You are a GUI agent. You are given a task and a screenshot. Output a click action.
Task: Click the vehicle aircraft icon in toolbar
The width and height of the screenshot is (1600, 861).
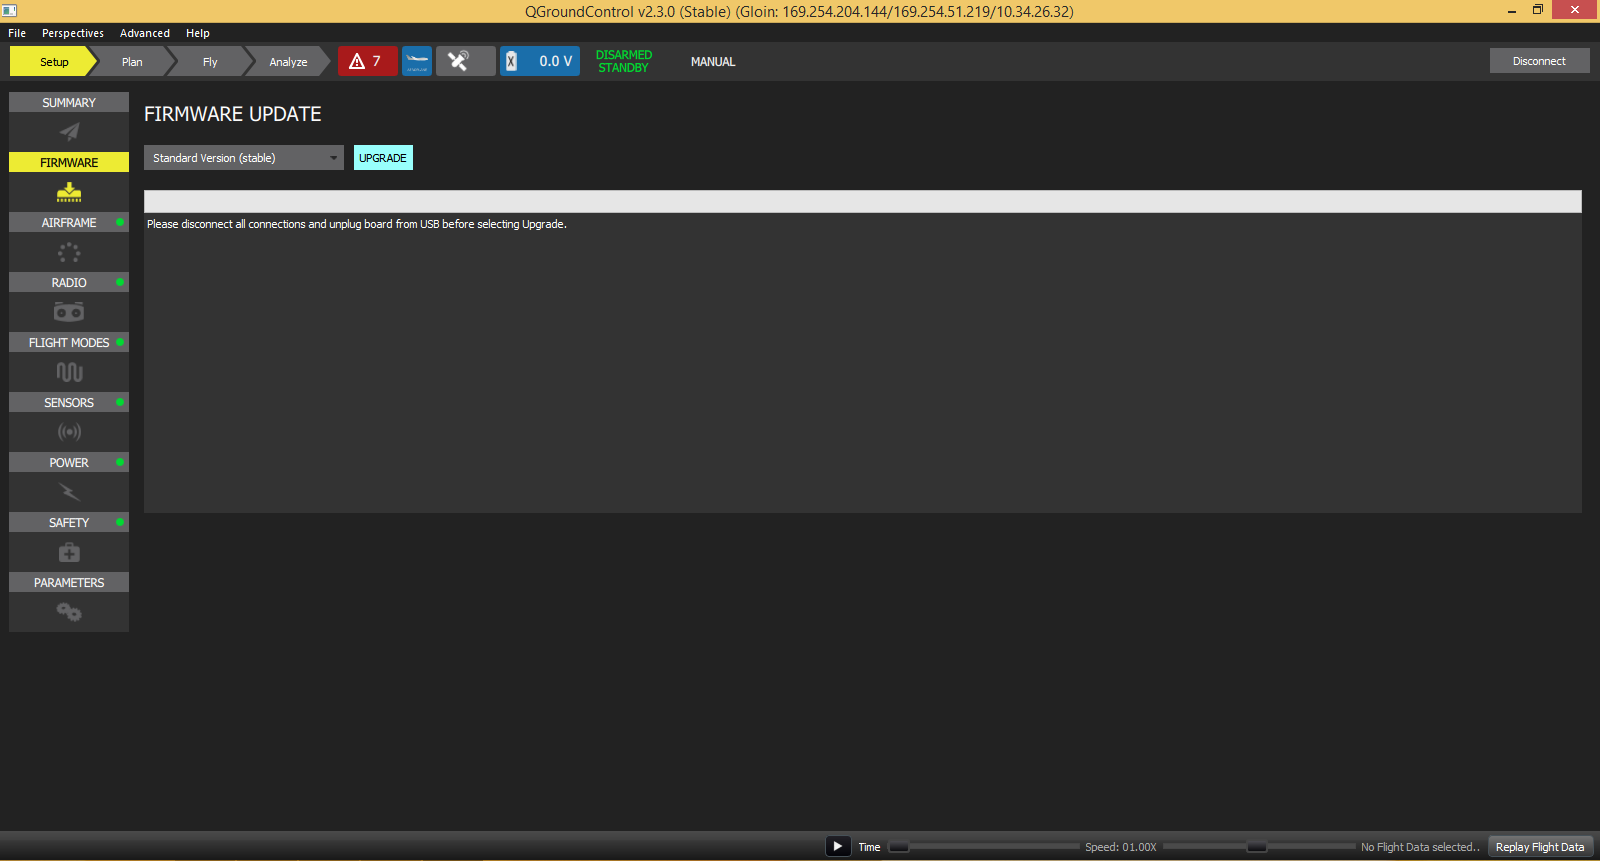coord(417,61)
